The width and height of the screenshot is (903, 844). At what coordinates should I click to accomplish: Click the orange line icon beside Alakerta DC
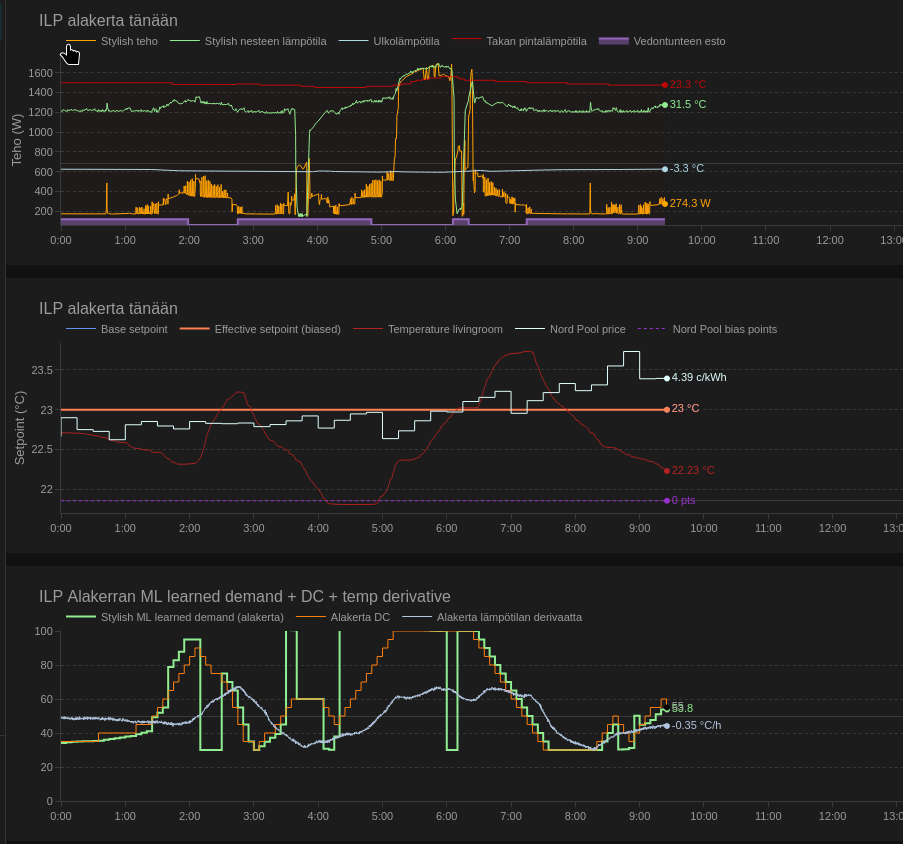point(311,617)
